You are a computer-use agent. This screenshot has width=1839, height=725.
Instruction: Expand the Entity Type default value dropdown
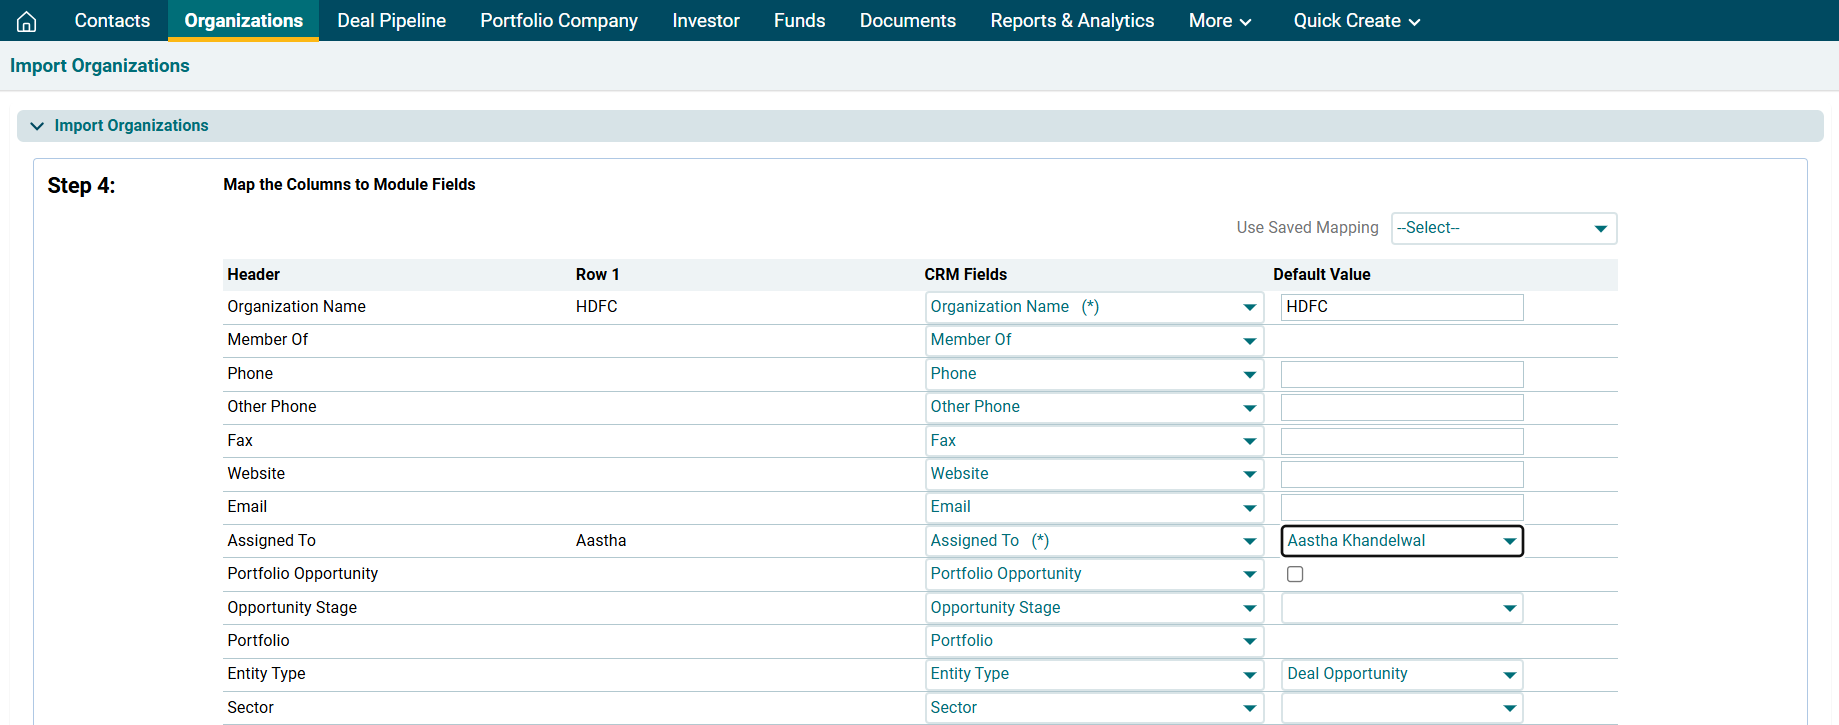pos(1401,674)
